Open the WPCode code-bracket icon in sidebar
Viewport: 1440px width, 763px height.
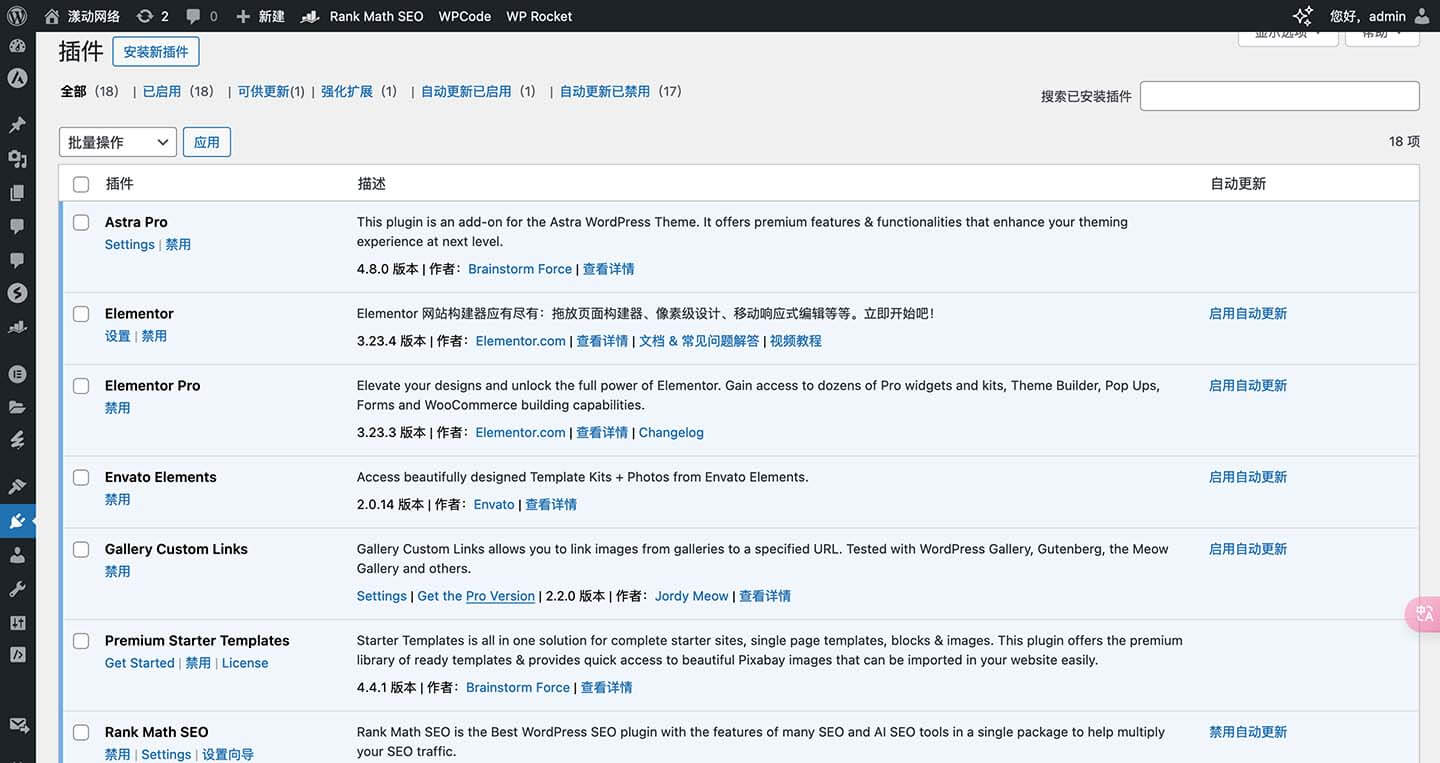[x=17, y=655]
